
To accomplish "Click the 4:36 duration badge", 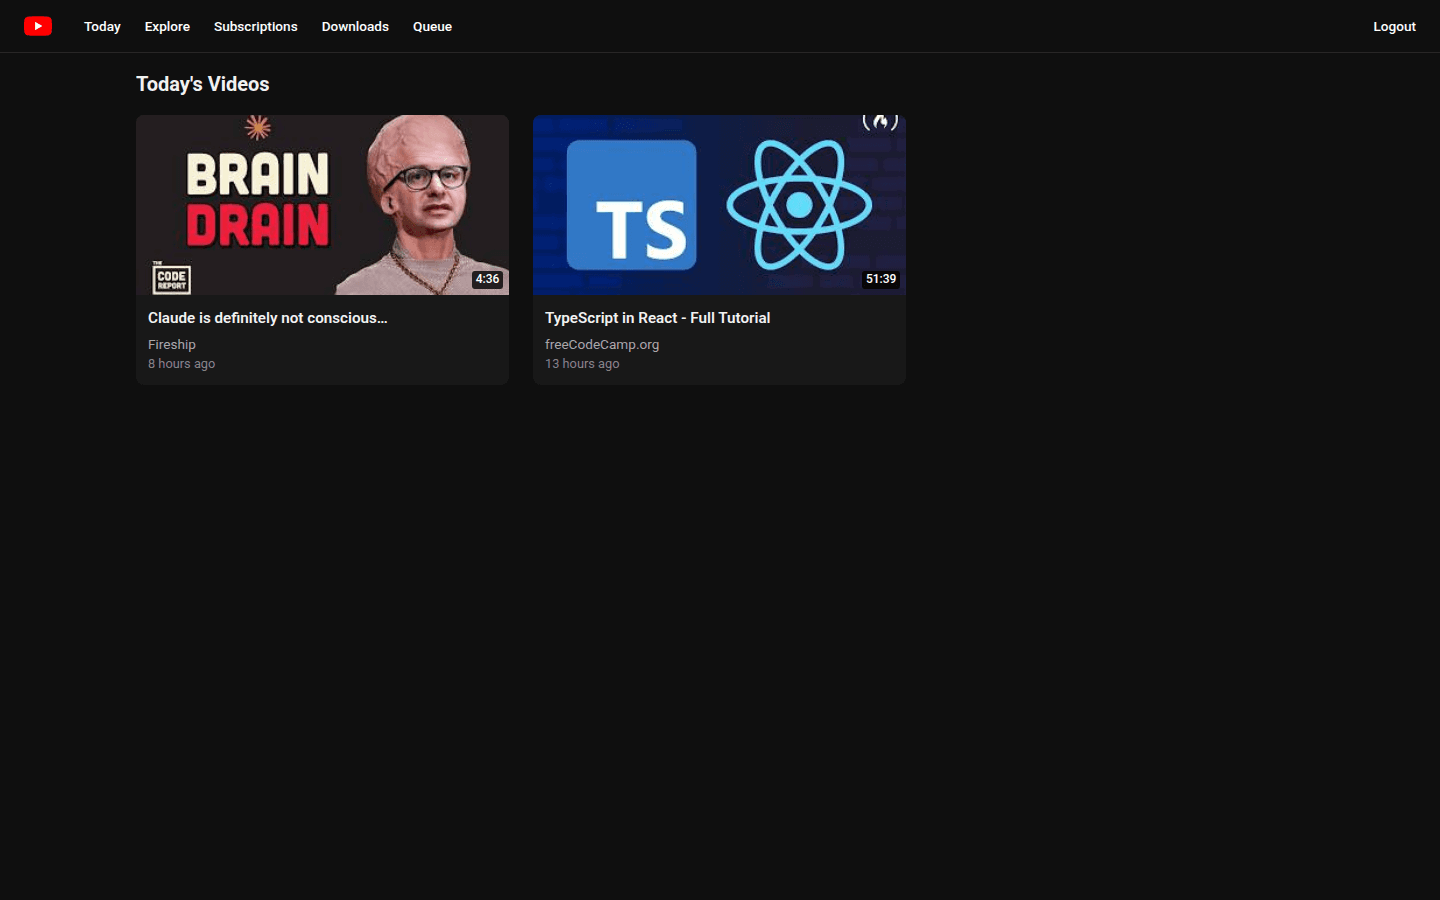I will pyautogui.click(x=487, y=279).
